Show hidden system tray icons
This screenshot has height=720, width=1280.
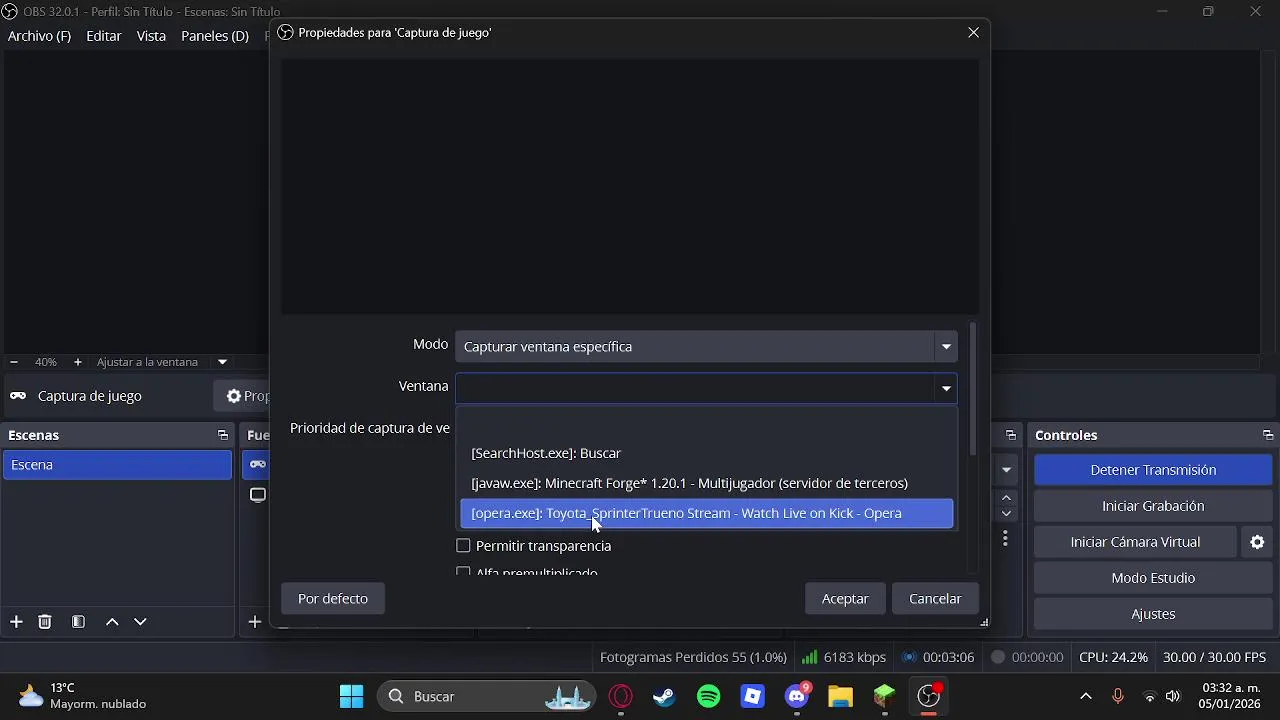[x=1086, y=696]
